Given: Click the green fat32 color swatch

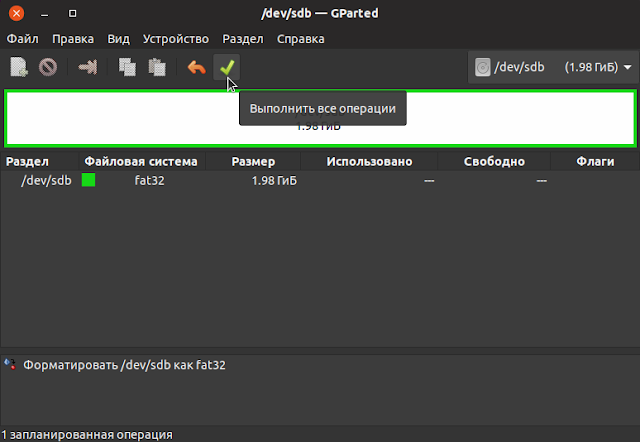Looking at the screenshot, I should pos(89,180).
